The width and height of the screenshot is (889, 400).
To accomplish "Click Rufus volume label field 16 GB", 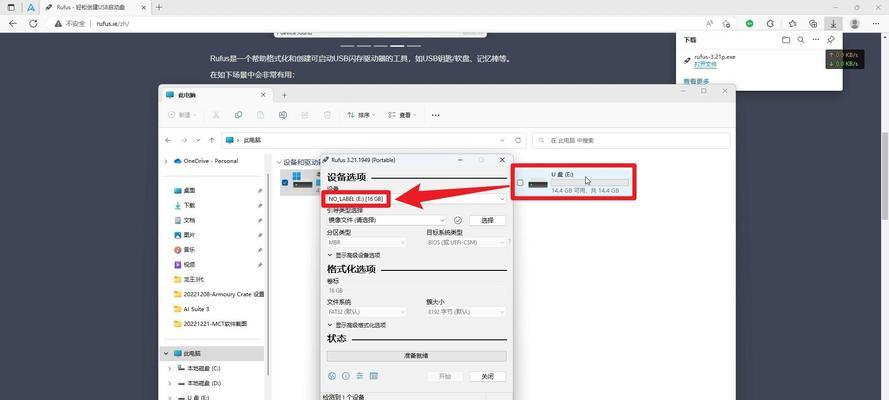I will pyautogui.click(x=416, y=291).
